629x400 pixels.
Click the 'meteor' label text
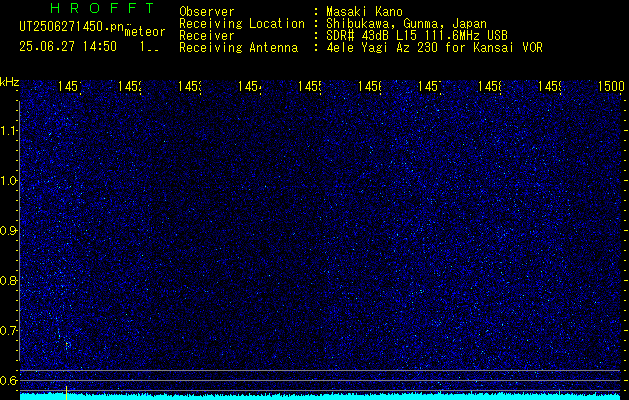145,32
